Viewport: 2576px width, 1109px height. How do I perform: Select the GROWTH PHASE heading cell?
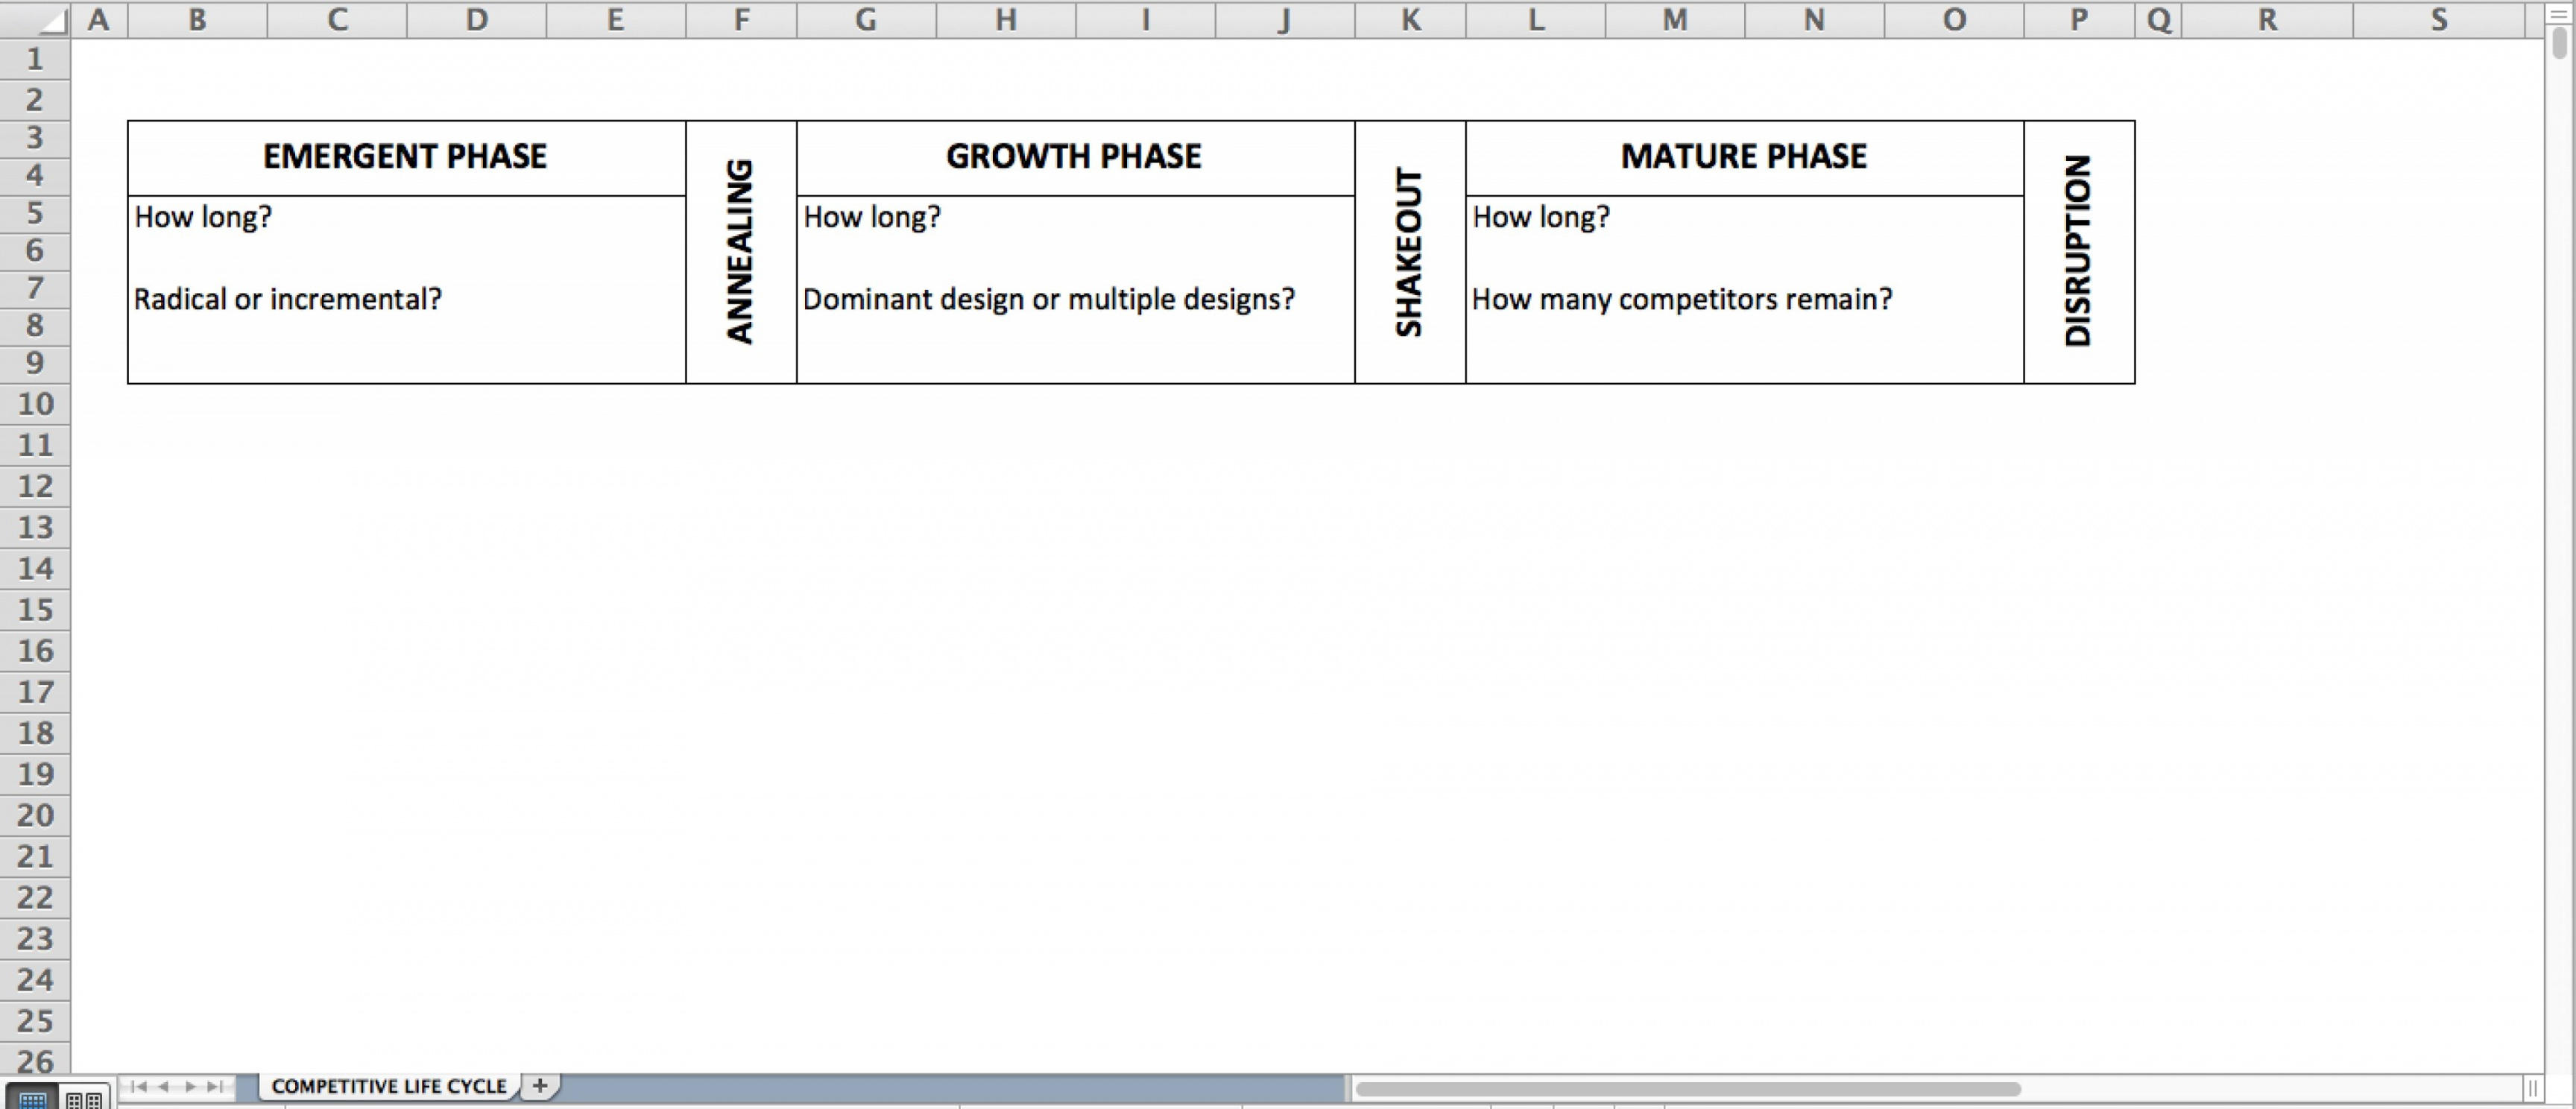[x=1075, y=157]
